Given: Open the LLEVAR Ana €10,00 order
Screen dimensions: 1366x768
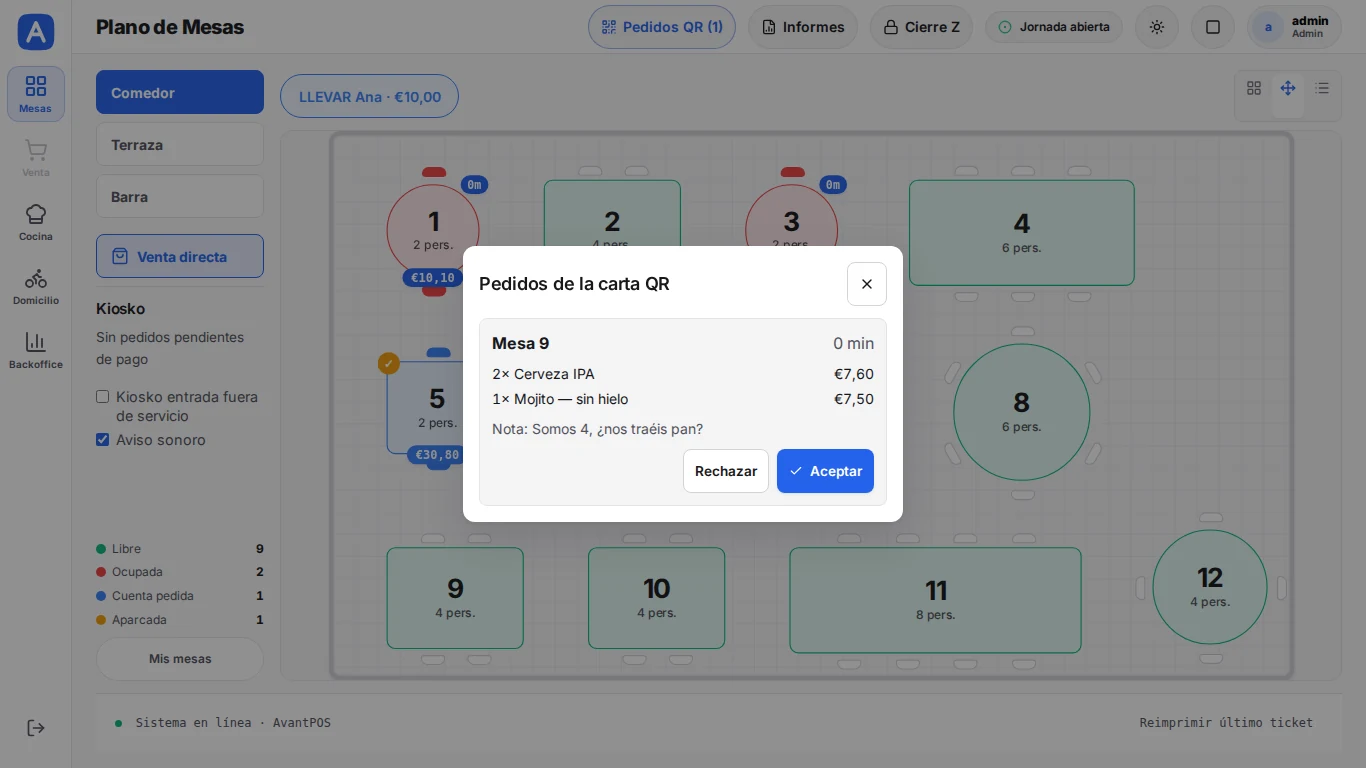Looking at the screenshot, I should click(369, 97).
